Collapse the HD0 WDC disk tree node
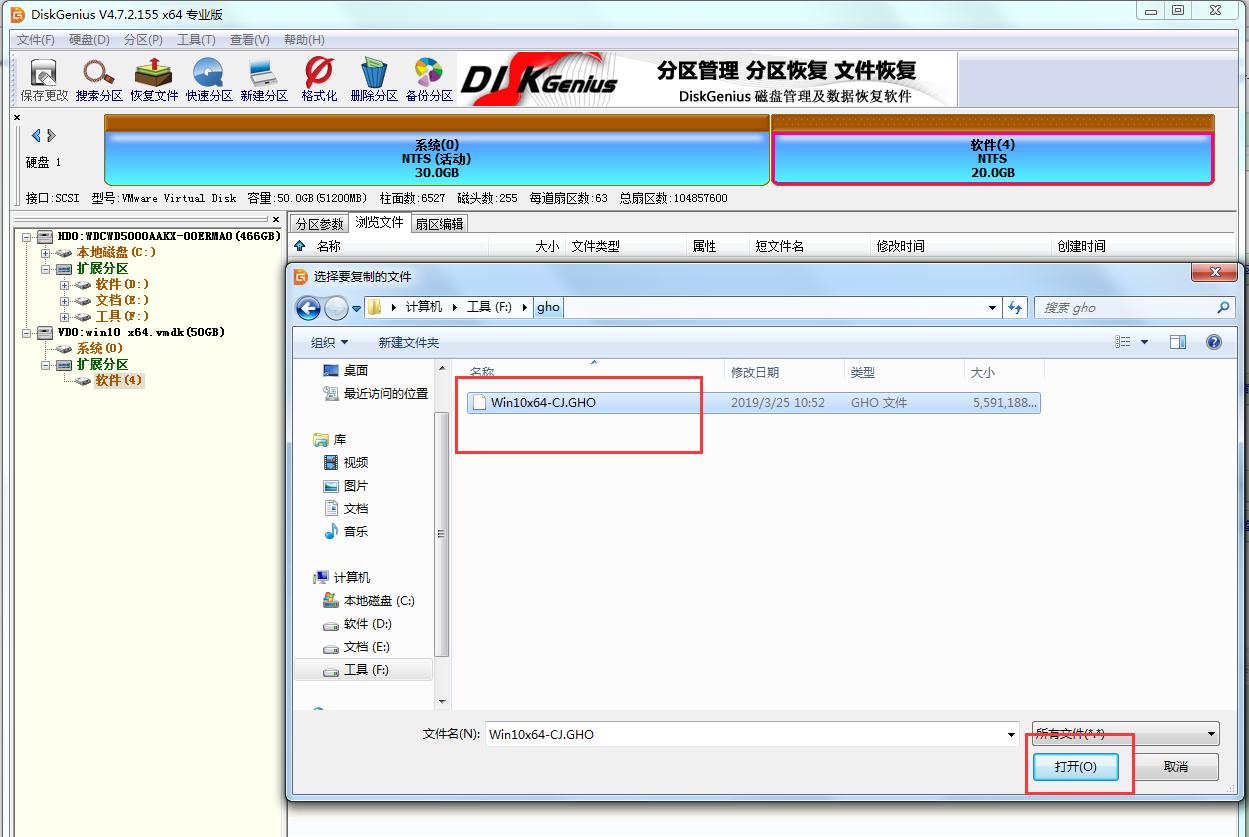 (28, 236)
